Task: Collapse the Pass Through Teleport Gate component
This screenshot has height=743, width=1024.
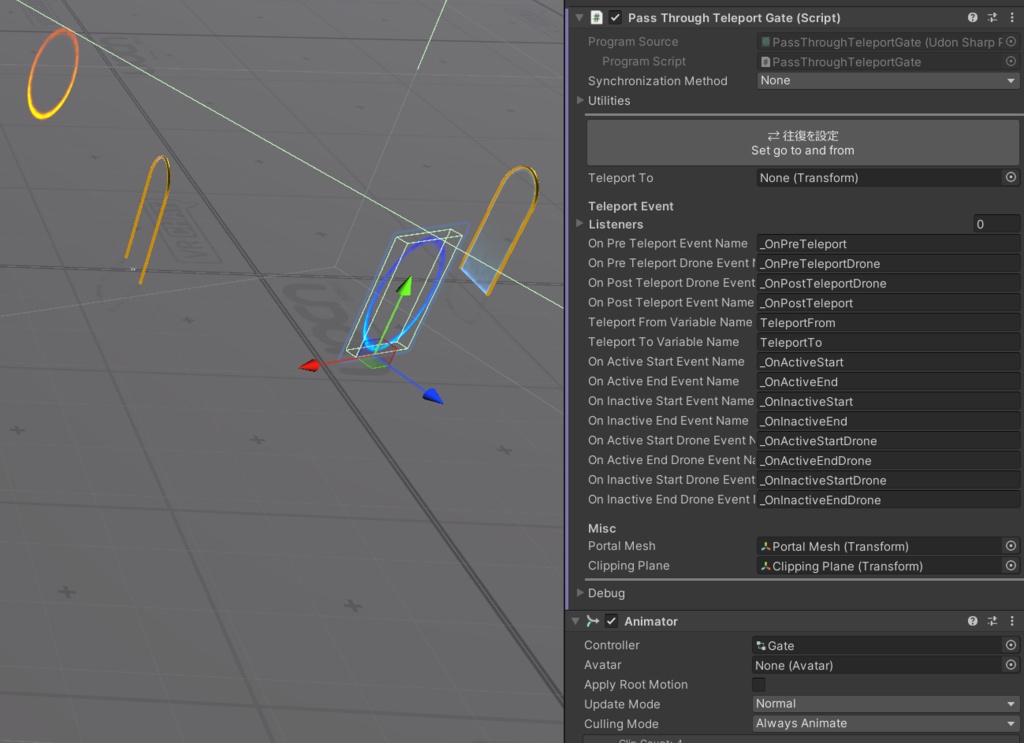Action: click(579, 18)
